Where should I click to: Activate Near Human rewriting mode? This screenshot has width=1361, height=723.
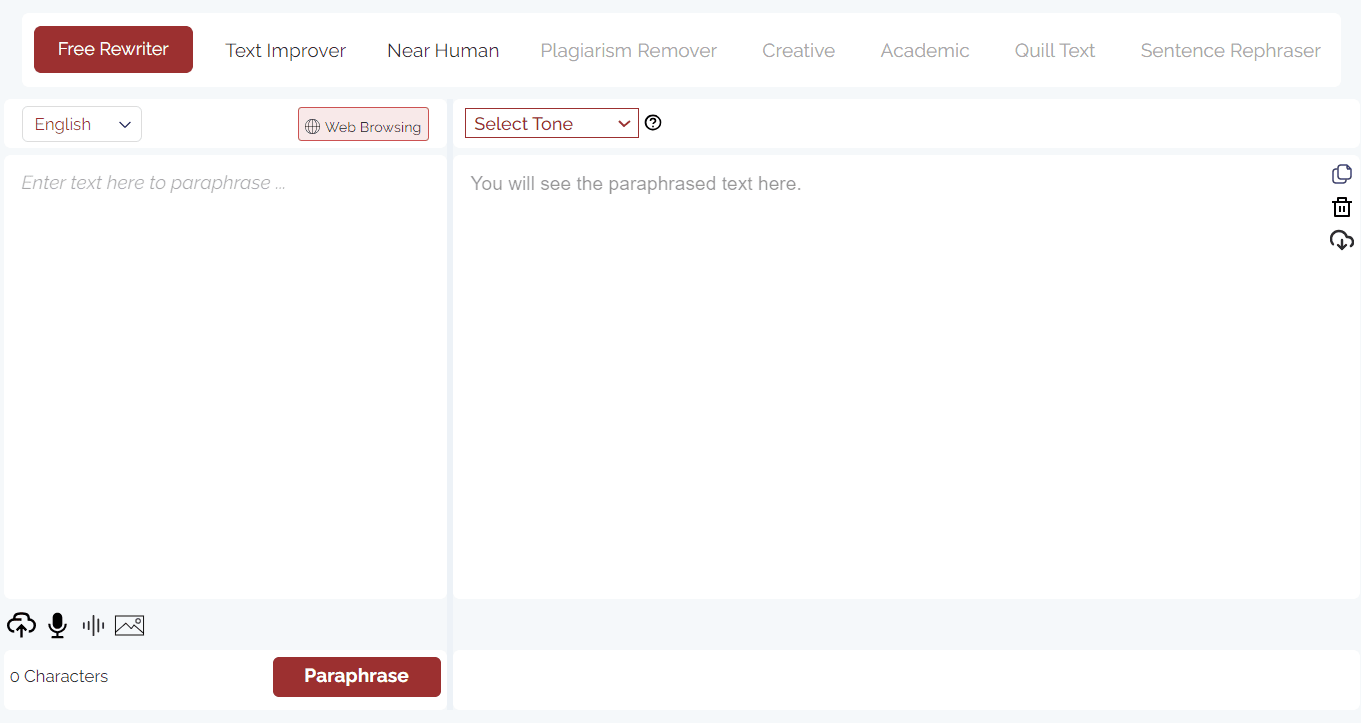(x=443, y=49)
